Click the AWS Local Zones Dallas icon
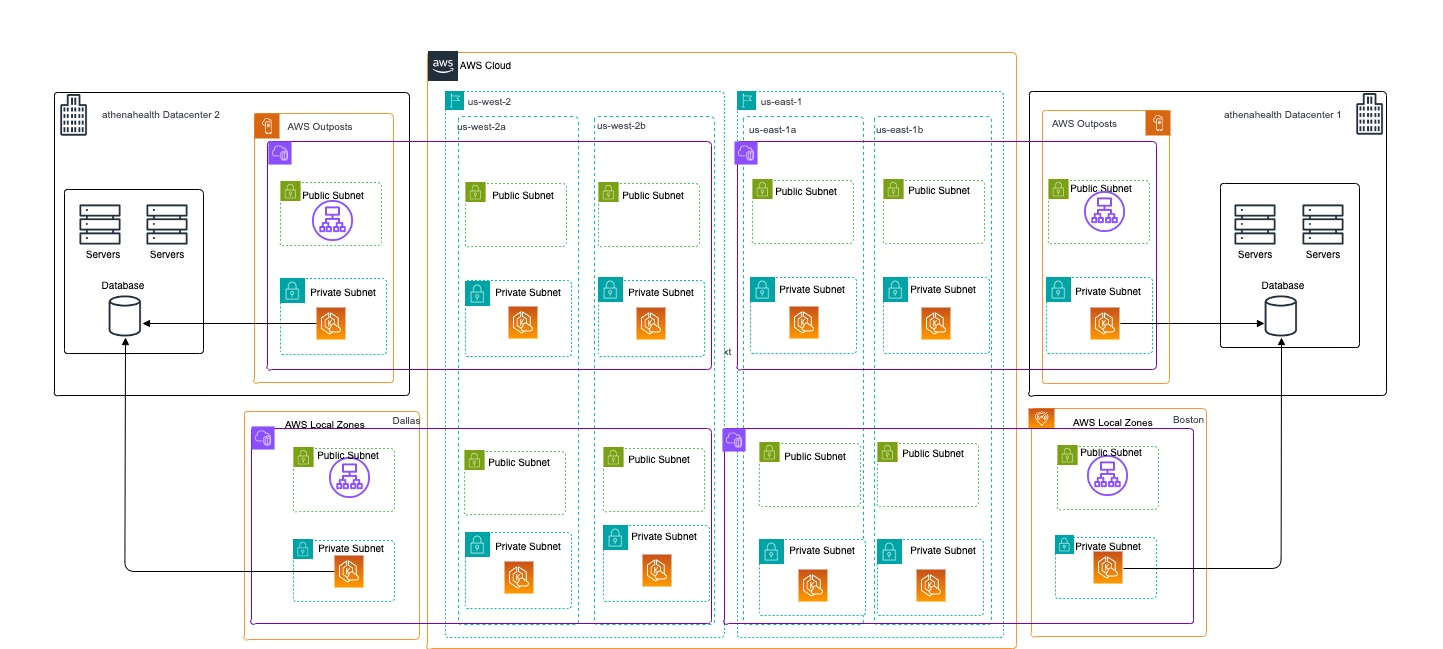 point(263,437)
